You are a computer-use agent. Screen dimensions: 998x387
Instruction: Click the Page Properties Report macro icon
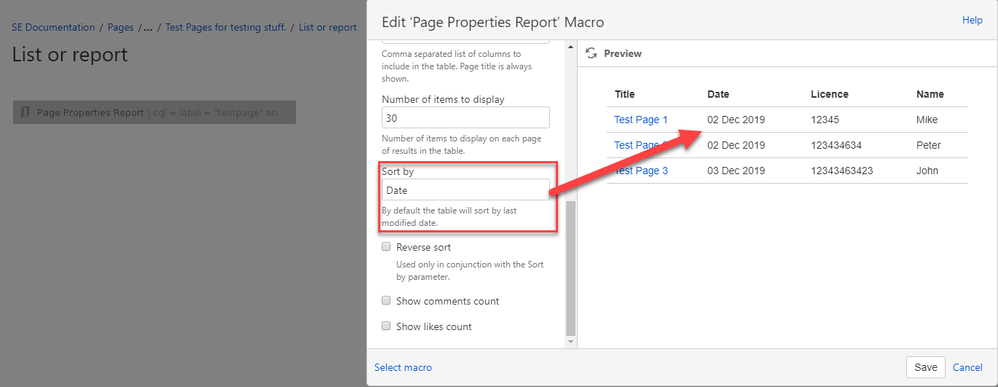coord(25,113)
